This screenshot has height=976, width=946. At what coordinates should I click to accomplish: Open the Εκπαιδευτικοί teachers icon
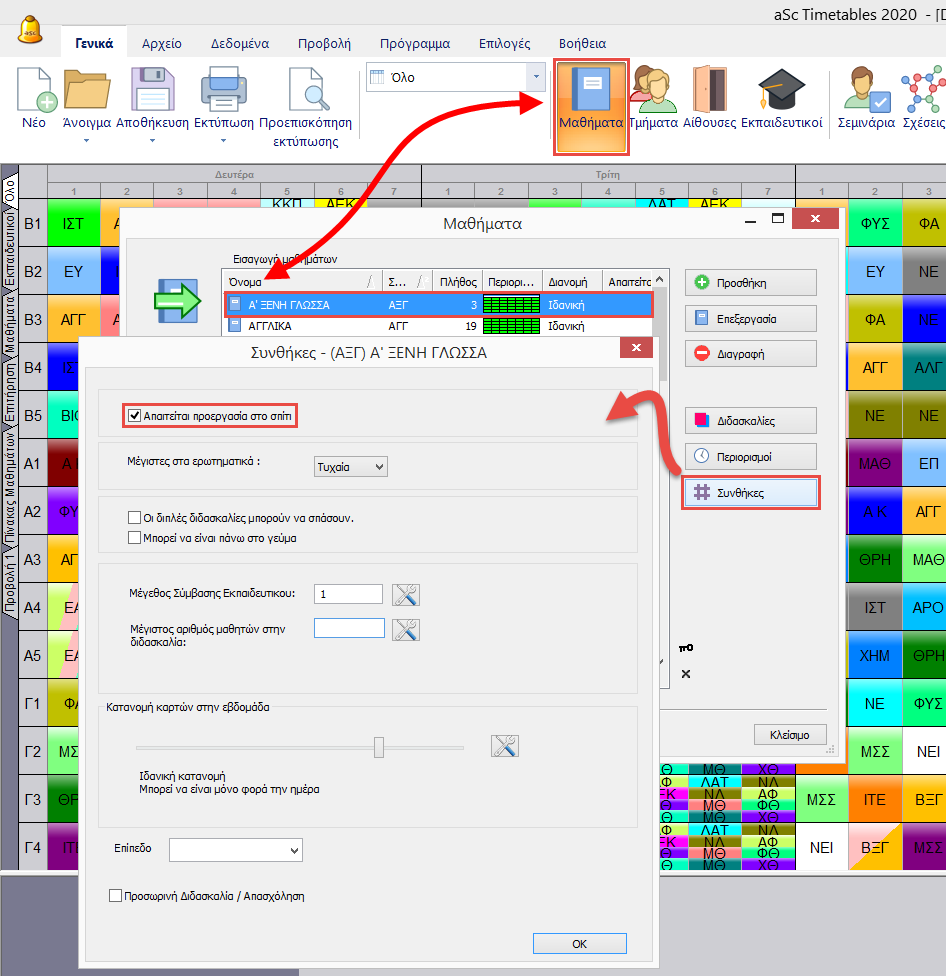[781, 92]
